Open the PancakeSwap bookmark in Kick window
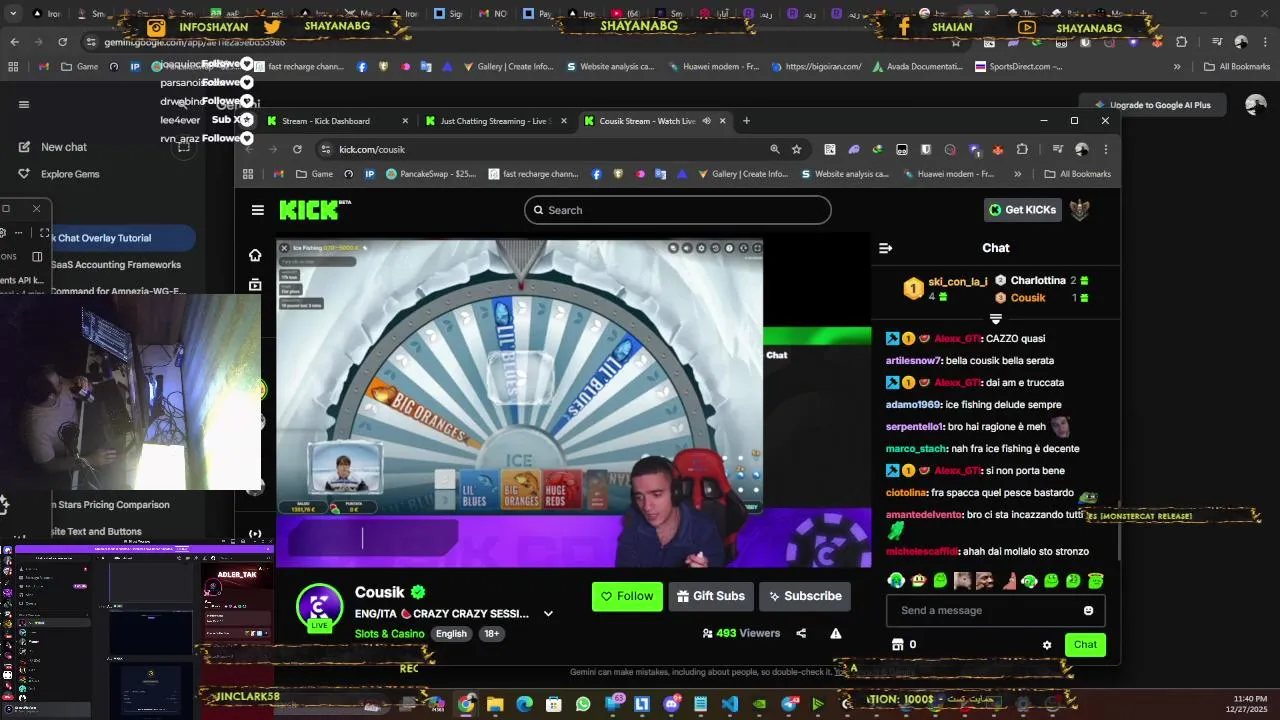1280x720 pixels. pos(431,174)
